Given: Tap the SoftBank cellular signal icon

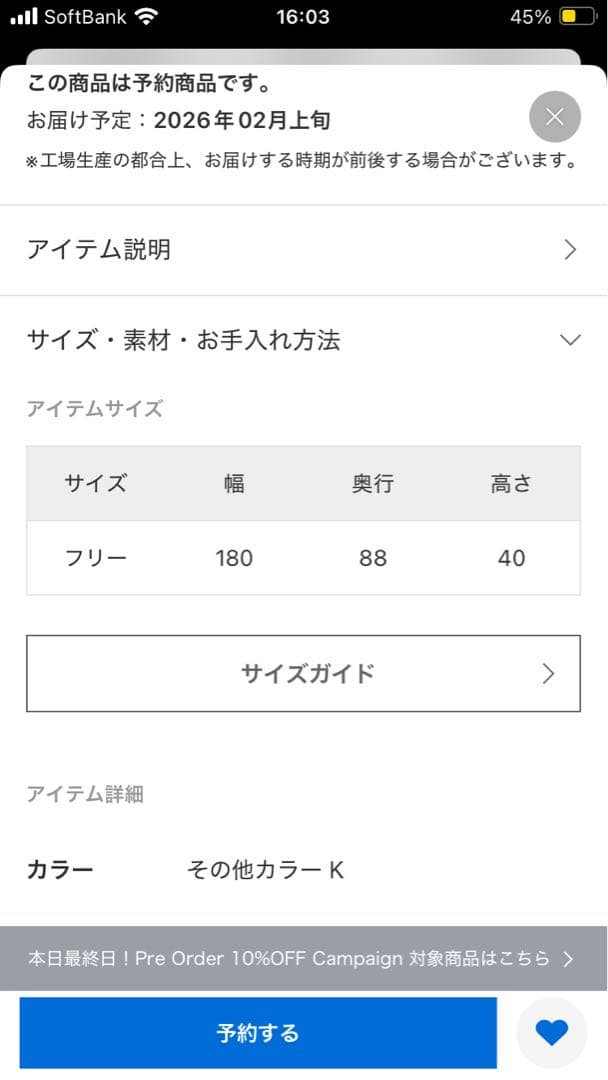Looking at the screenshot, I should pyautogui.click(x=20, y=16).
